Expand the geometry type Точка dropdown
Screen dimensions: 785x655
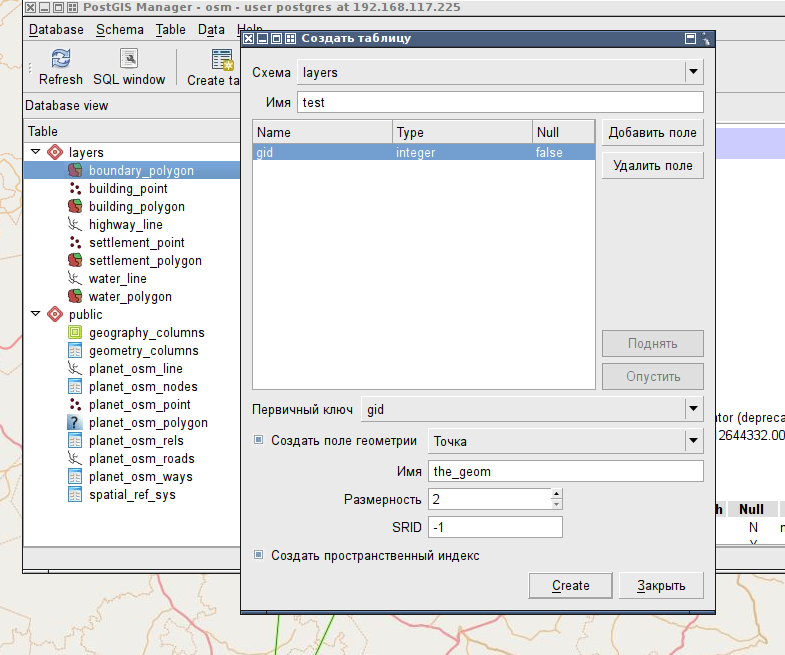[692, 440]
